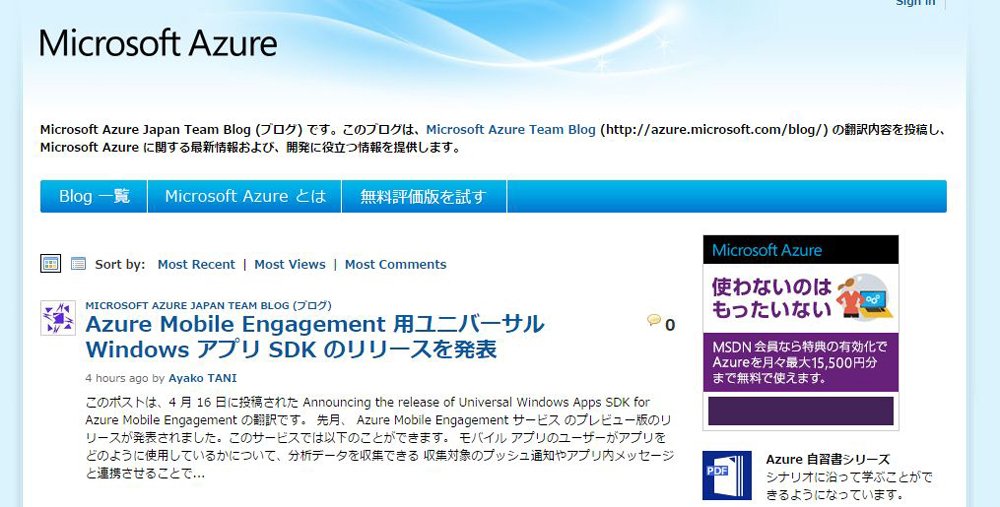1000x507 pixels.
Task: Click the Microsoft Azure header in ad
Action: 800,250
